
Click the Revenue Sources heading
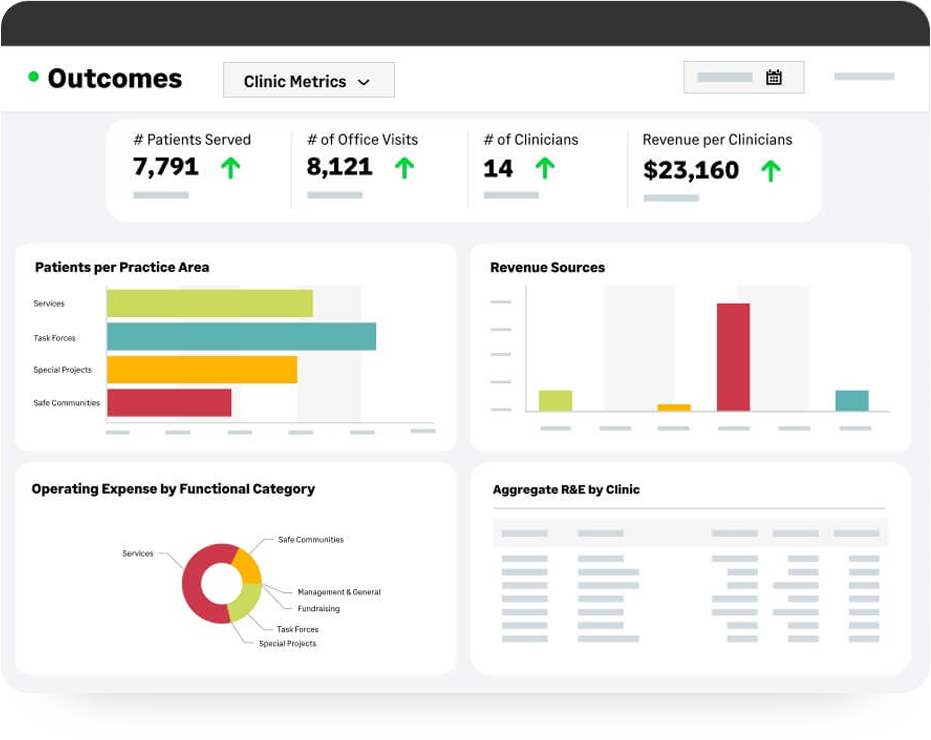pos(547,267)
